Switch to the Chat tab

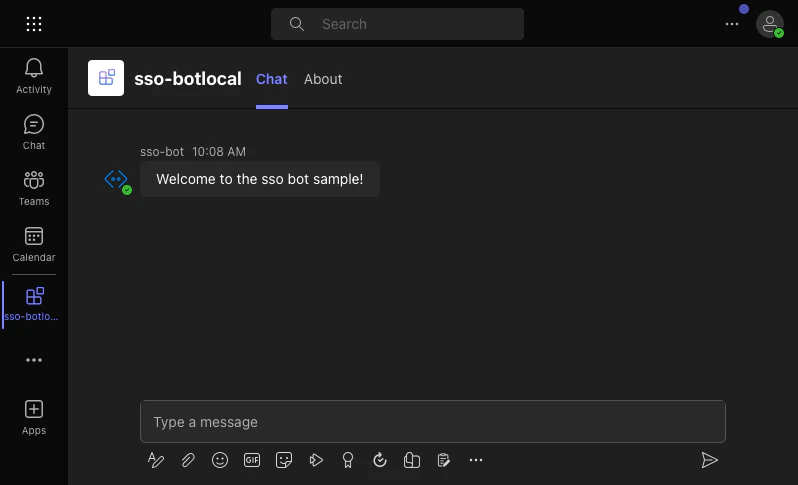click(271, 79)
